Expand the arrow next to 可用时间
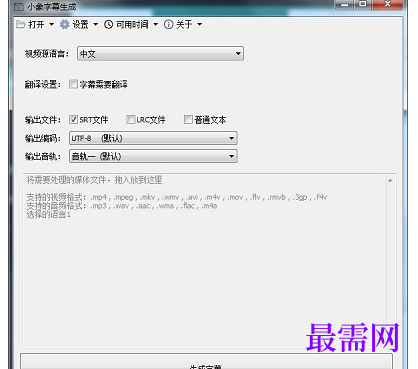This screenshot has width=418, height=369. point(155,24)
